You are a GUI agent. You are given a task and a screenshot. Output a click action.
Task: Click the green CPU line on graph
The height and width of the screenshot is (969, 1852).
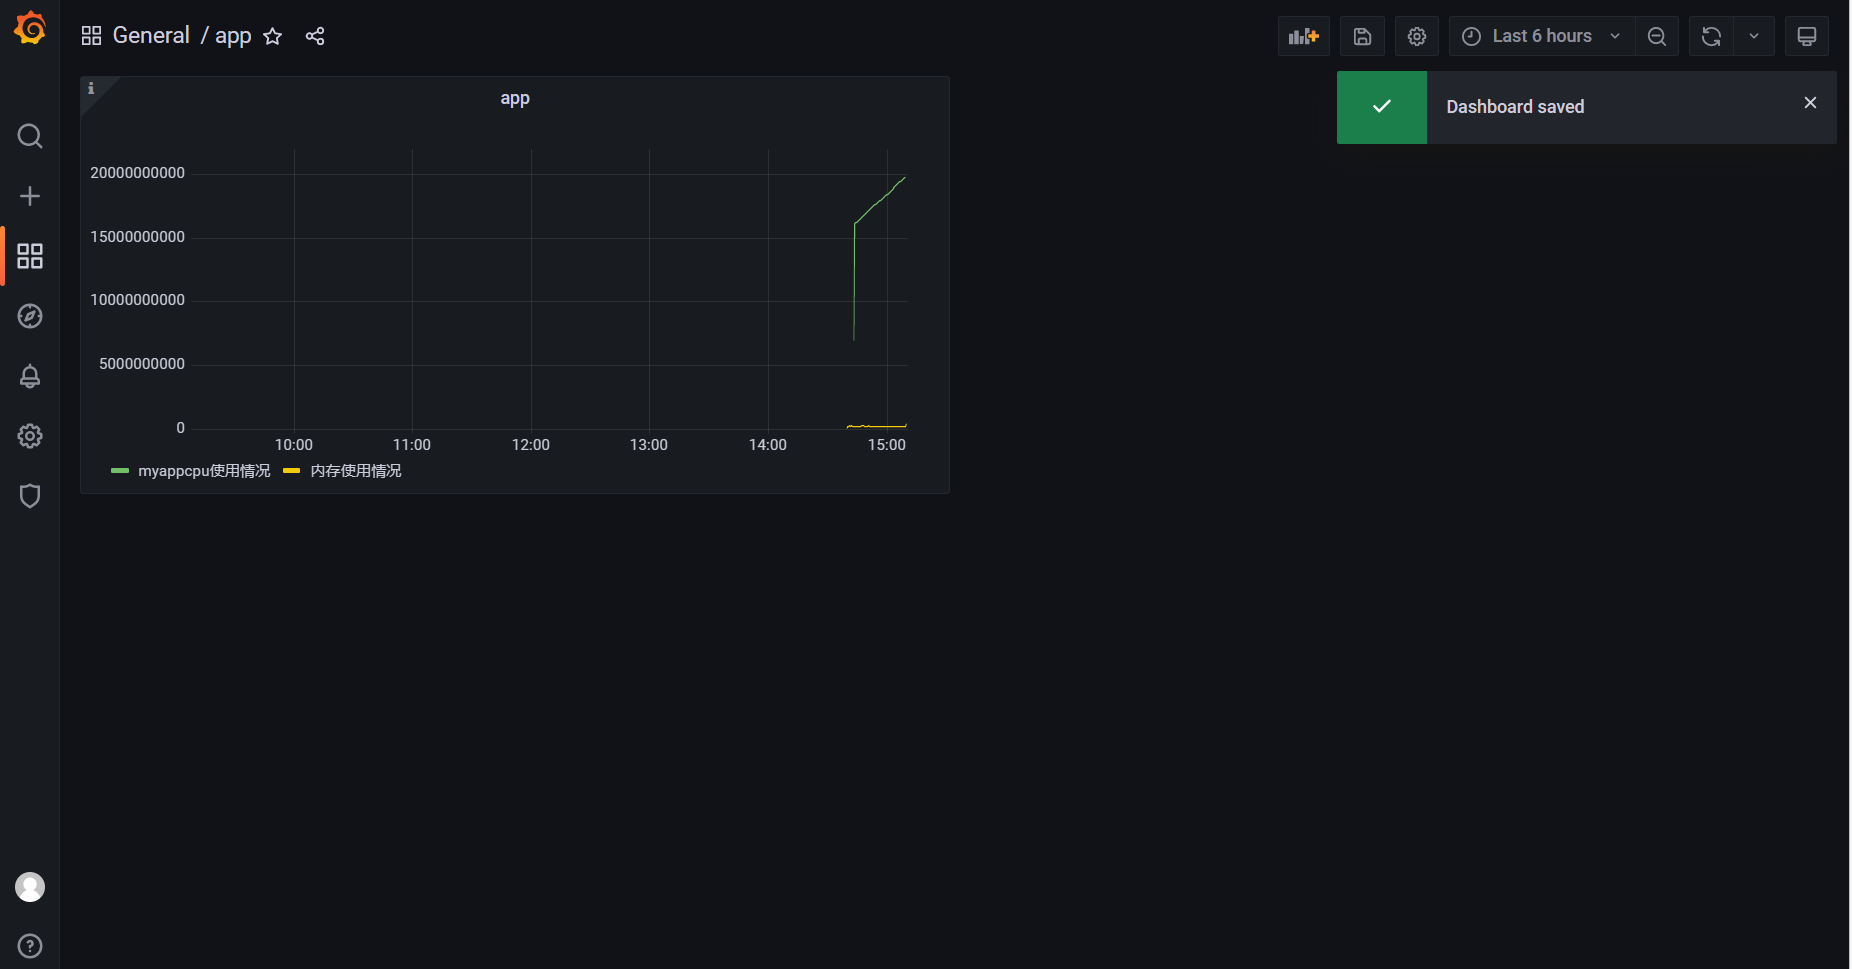click(x=878, y=202)
